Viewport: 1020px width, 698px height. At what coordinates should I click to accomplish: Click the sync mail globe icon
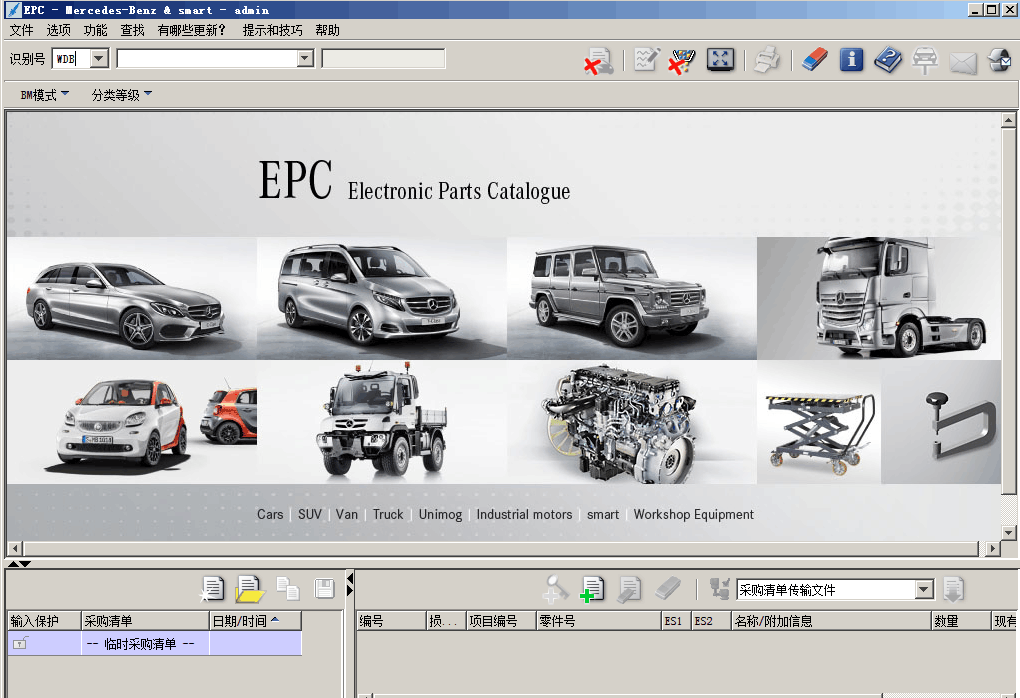(1000, 60)
